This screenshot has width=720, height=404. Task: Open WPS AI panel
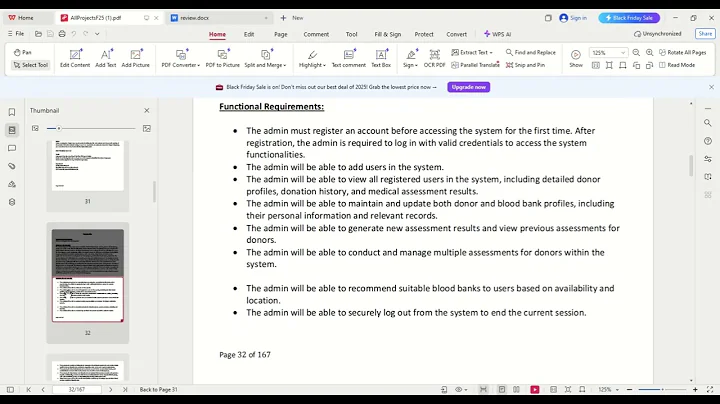tap(497, 34)
